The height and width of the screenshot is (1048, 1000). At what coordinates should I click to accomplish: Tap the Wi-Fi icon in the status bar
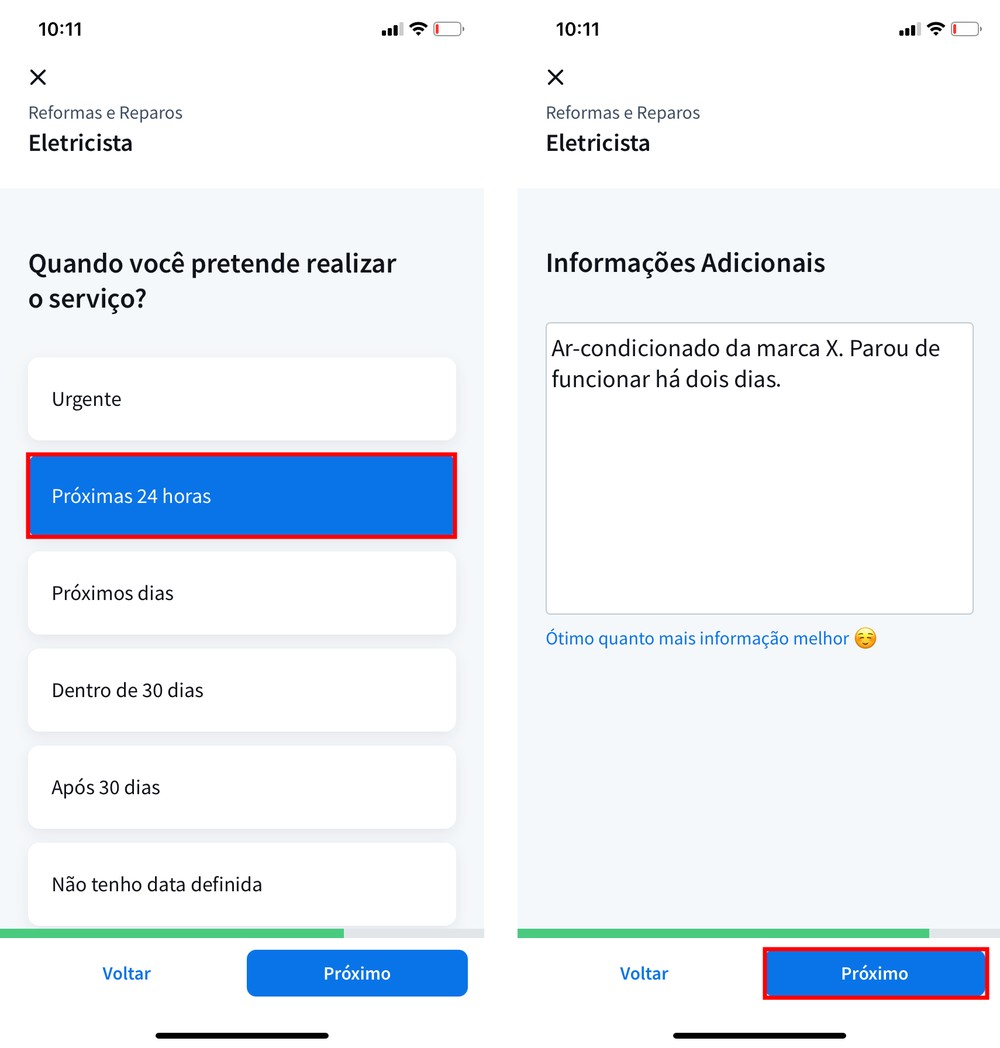tap(418, 29)
